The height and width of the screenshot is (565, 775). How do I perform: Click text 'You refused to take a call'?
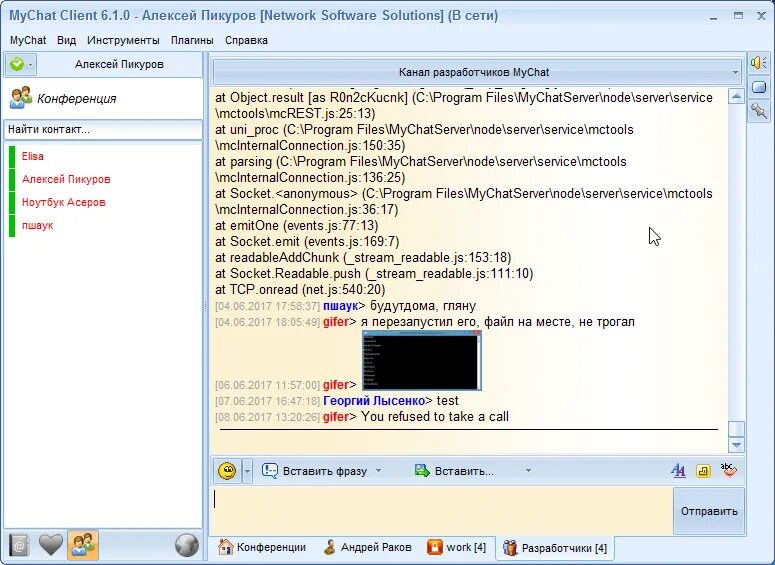(435, 417)
